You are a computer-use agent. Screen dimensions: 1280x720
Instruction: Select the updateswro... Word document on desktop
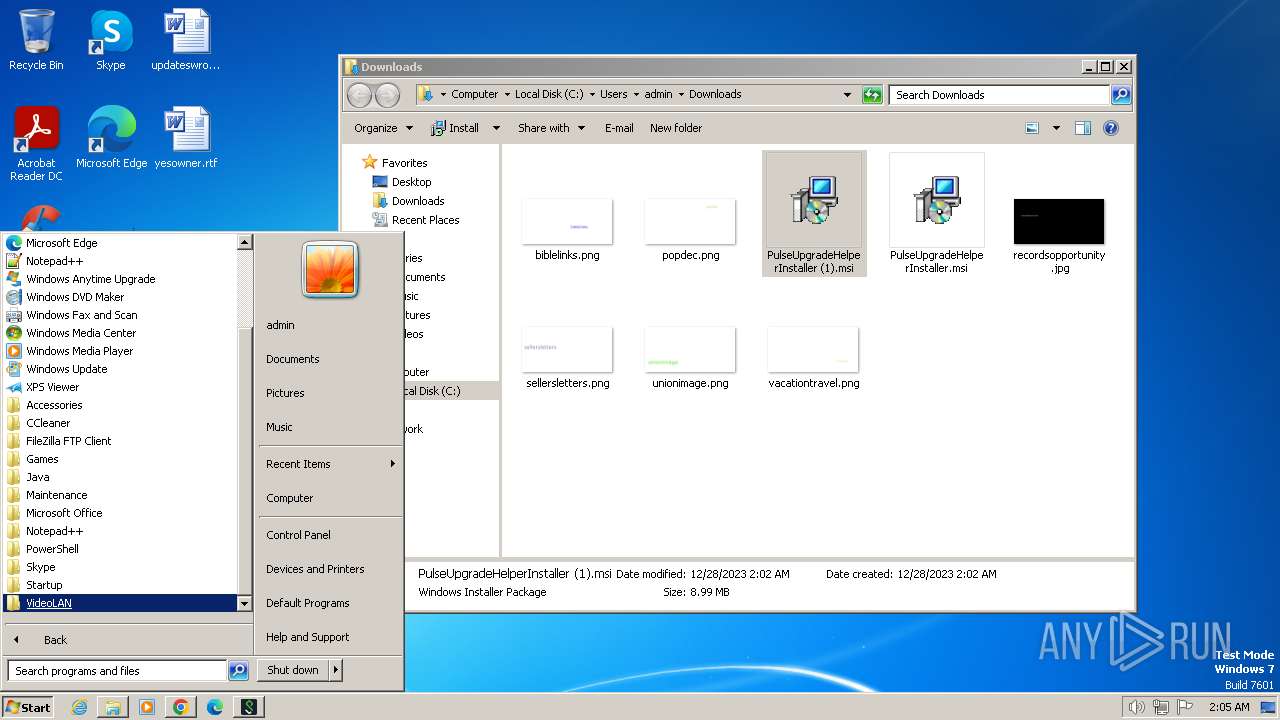[x=186, y=40]
